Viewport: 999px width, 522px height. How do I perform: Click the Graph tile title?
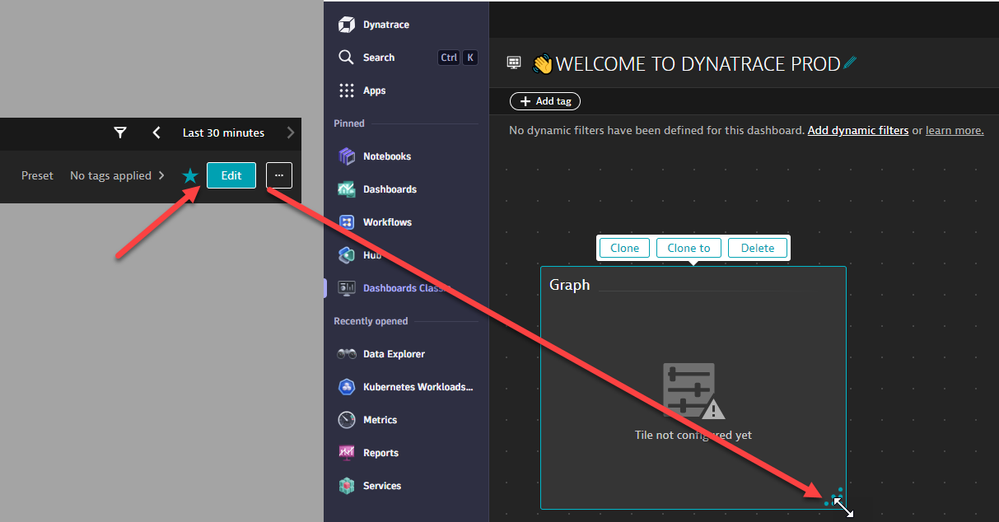click(x=570, y=285)
